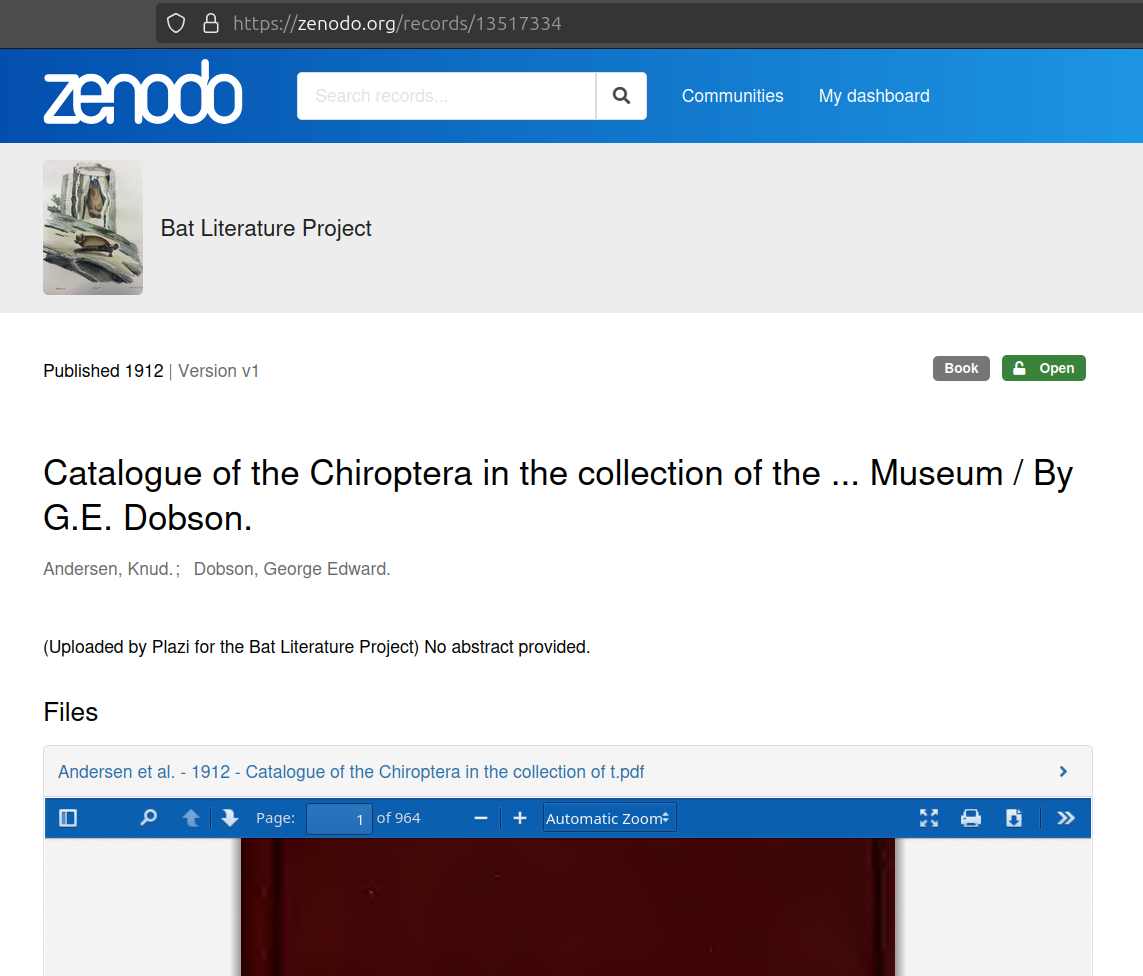Toggle the PDF sidebar panel
Screen dimensions: 1143x976
[67, 817]
